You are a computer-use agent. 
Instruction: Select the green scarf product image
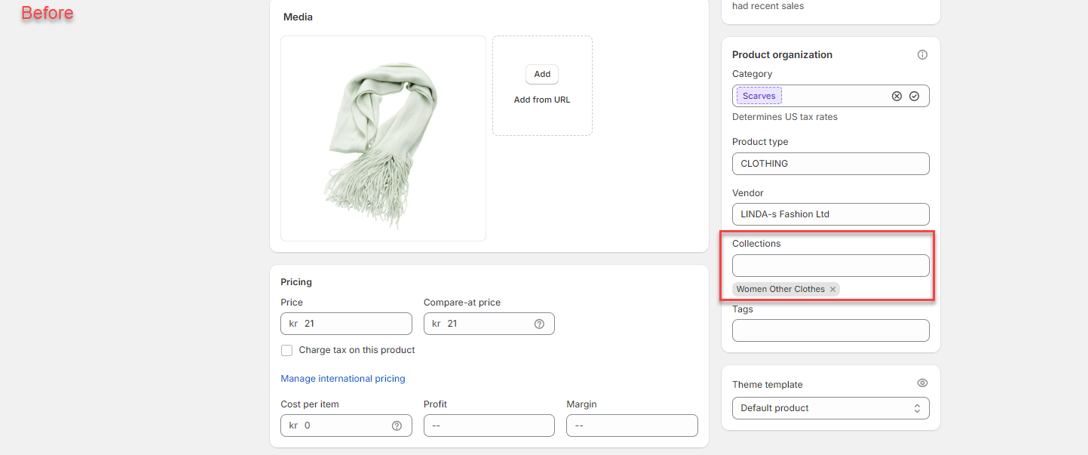pos(383,138)
